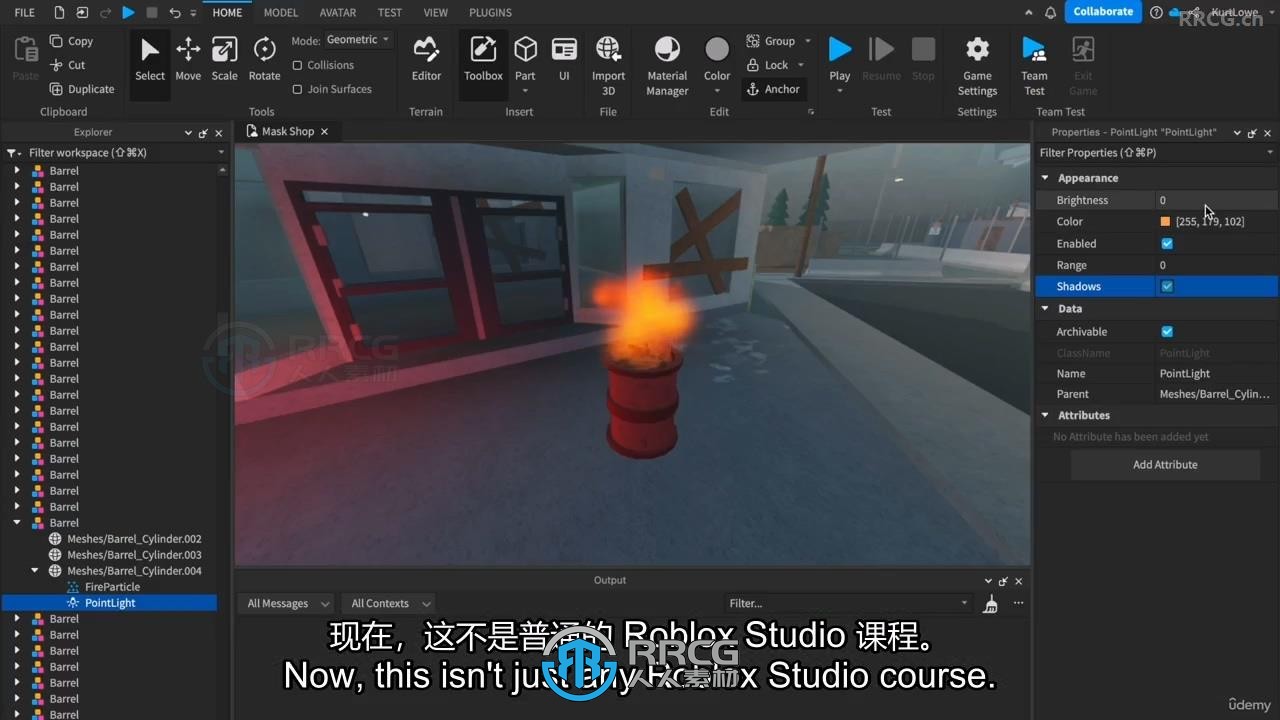Edit the Brightness value field
This screenshot has height=720, width=1280.
tap(1216, 200)
